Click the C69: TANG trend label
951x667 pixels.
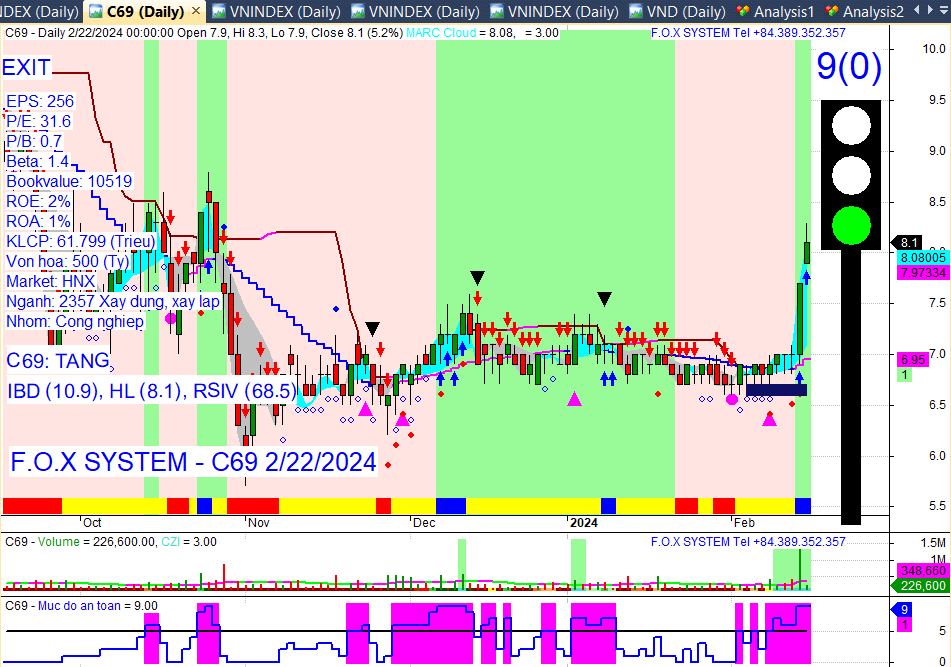(x=58, y=361)
